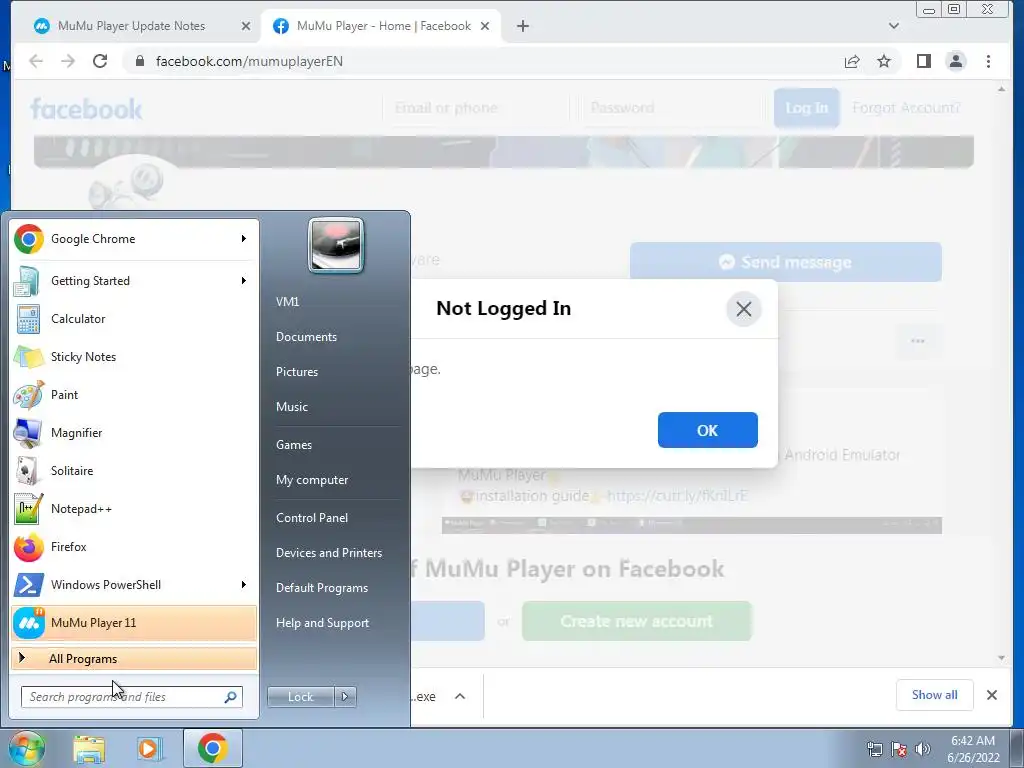
Task: Bookmark this page with star icon
Action: tap(884, 61)
